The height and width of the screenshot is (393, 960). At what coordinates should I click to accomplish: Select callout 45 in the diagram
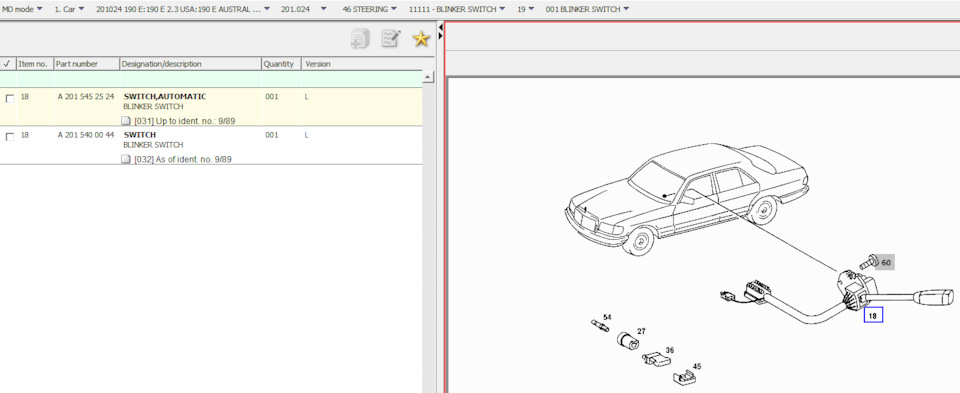[697, 367]
